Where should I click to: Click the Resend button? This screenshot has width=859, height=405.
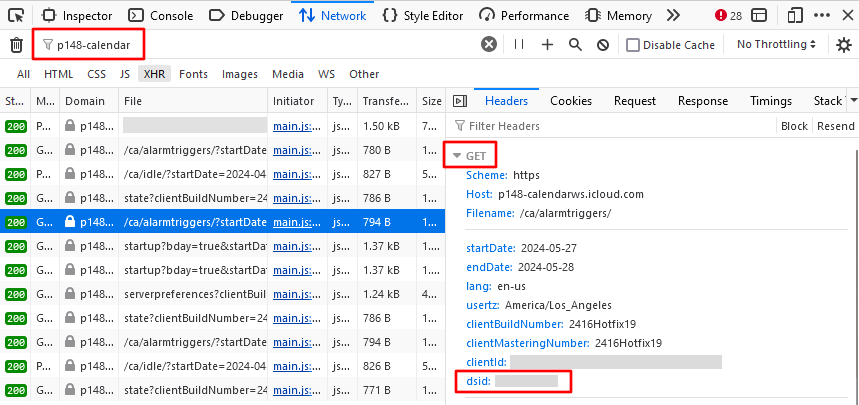coord(835,126)
